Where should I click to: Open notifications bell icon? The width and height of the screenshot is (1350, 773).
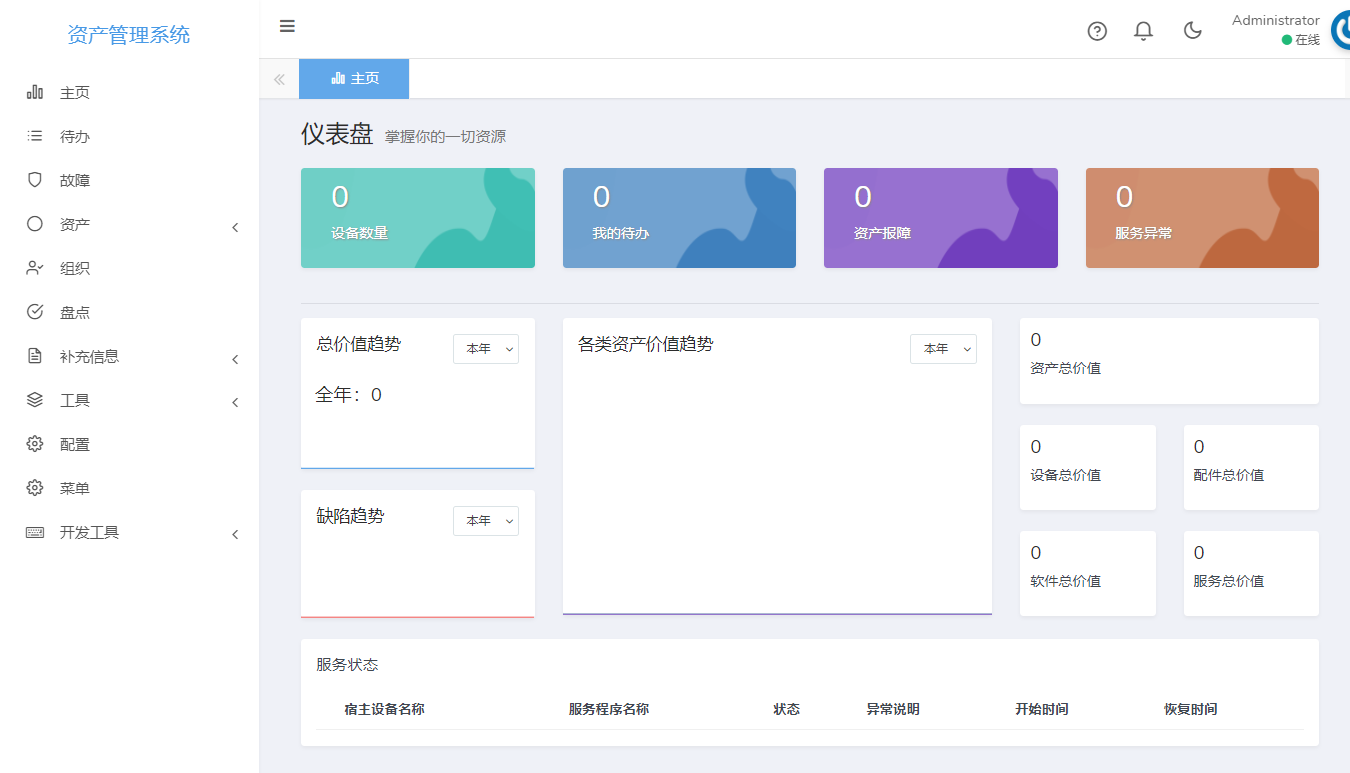pyautogui.click(x=1143, y=31)
